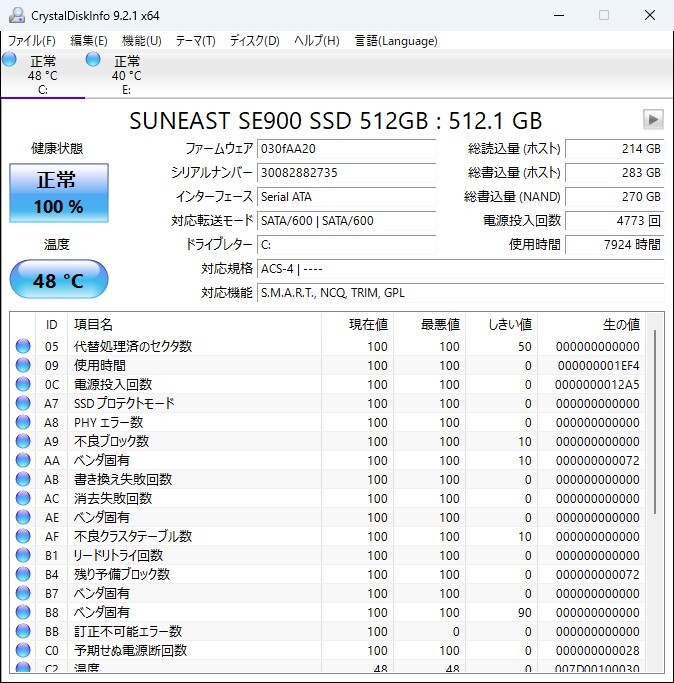Click the status orb for ID C0 row
Image resolution: width=674 pixels, height=683 pixels.
click(23, 650)
